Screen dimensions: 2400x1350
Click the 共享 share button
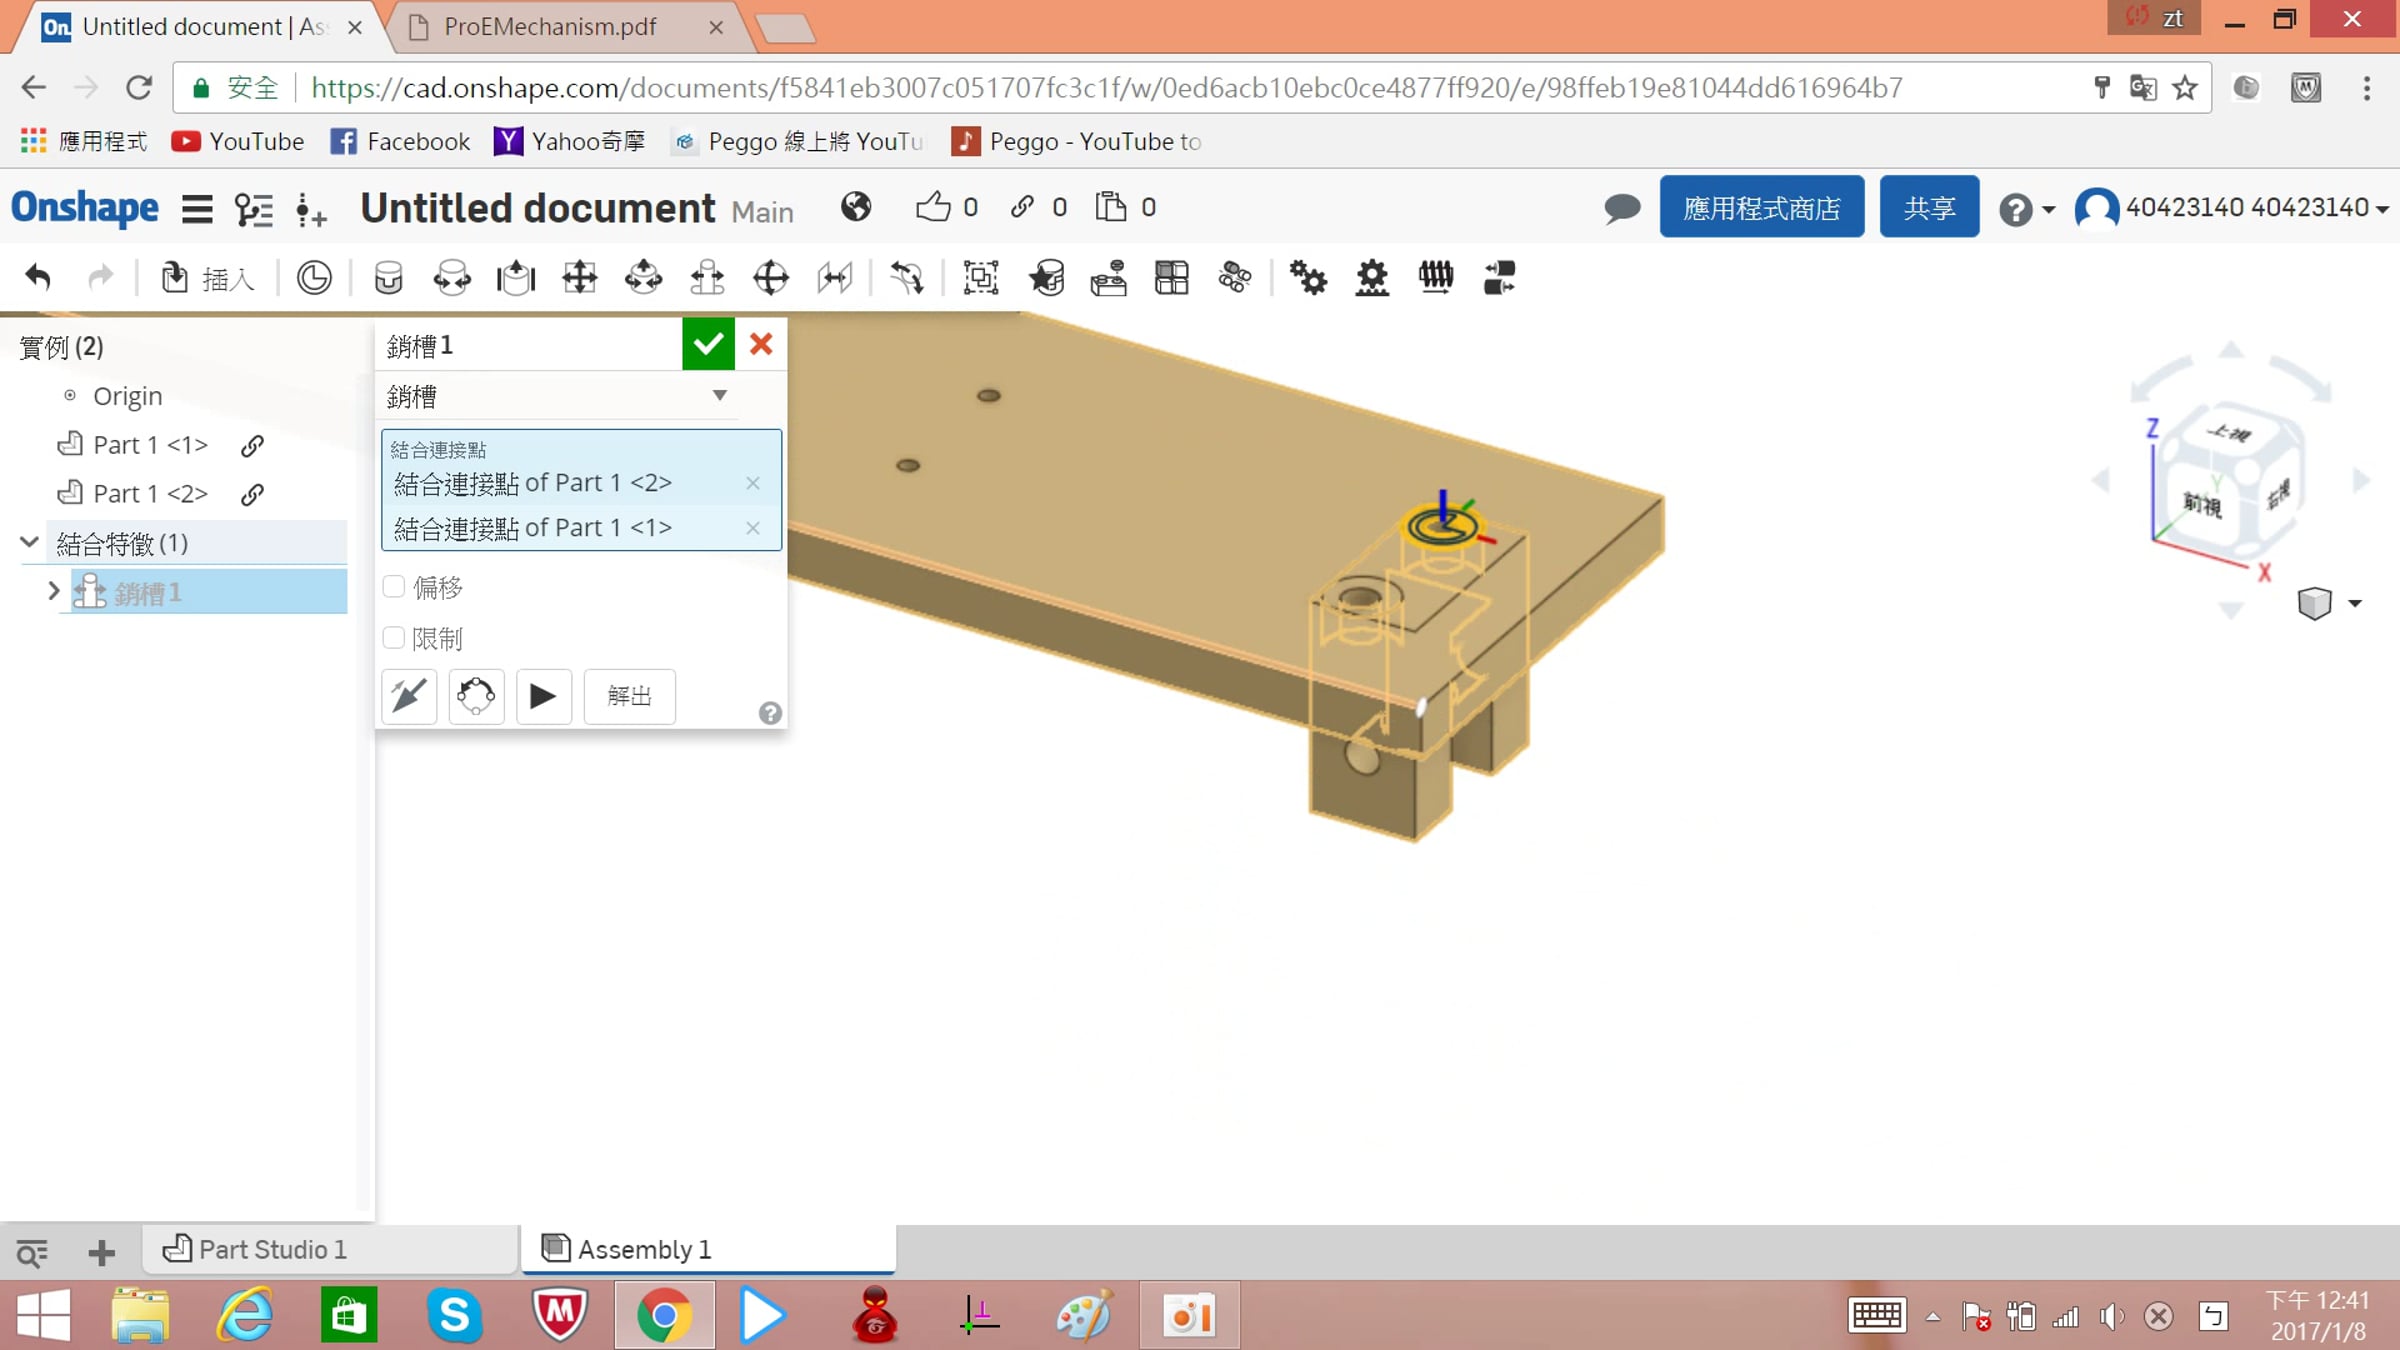coord(1929,207)
